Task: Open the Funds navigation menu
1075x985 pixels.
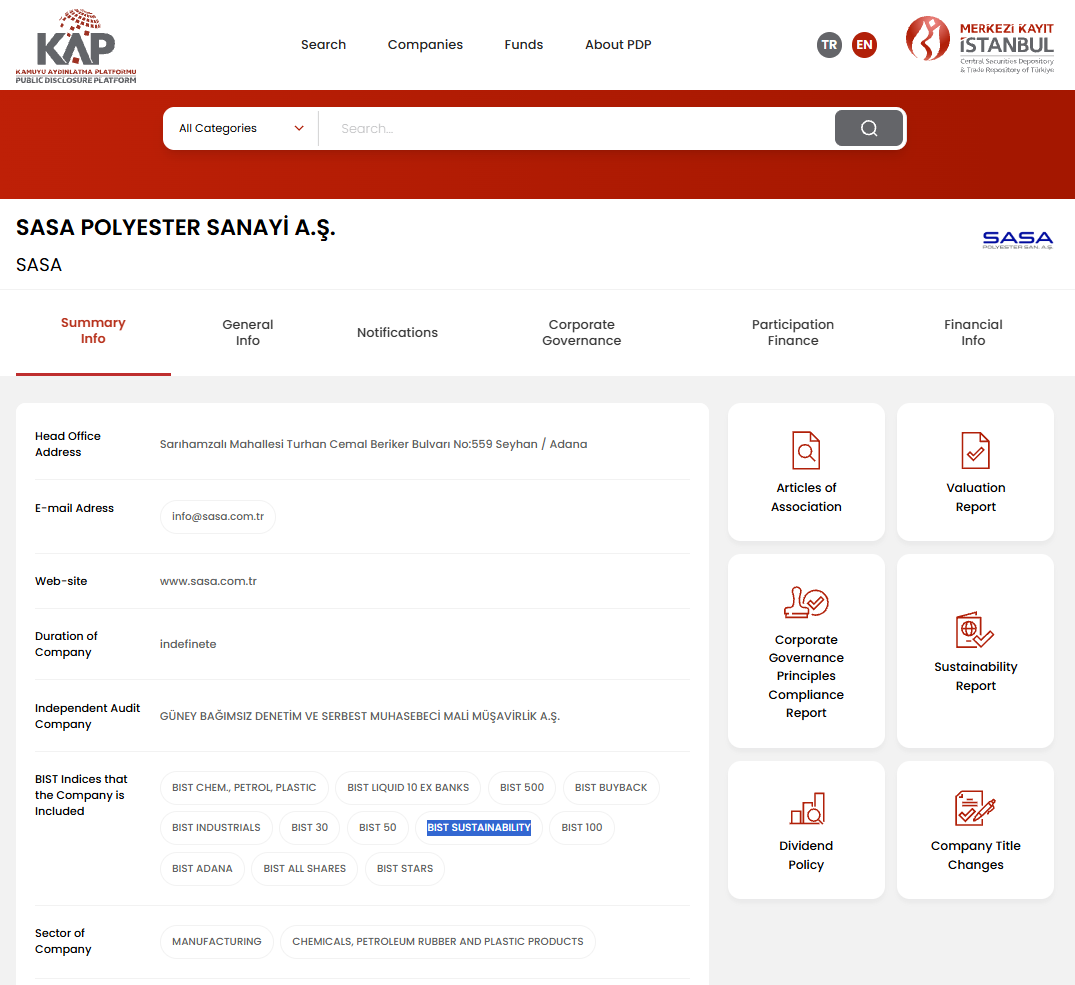Action: click(x=523, y=45)
